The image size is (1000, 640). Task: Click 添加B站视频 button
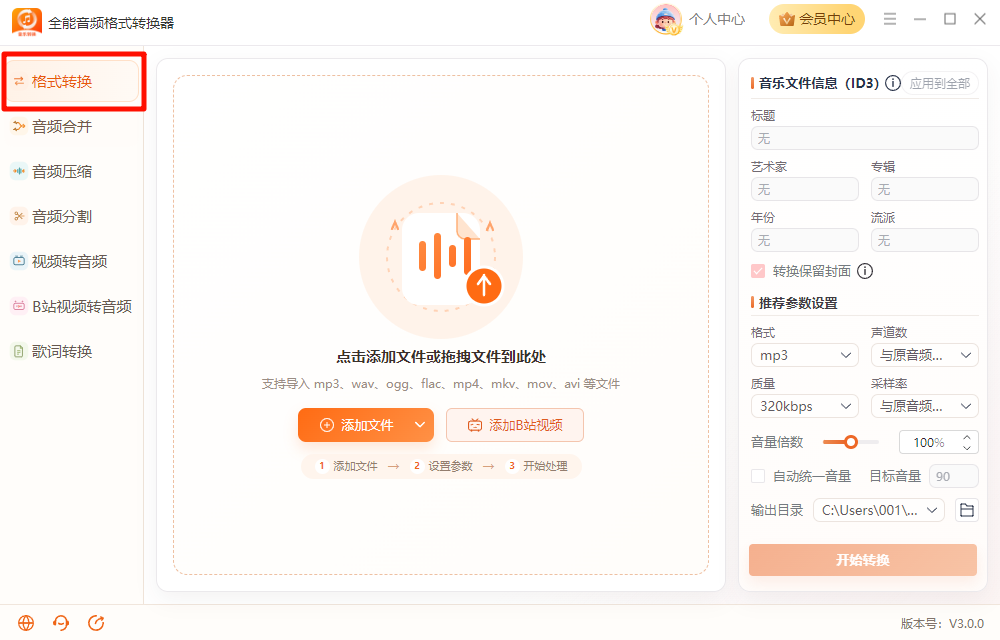(x=515, y=425)
